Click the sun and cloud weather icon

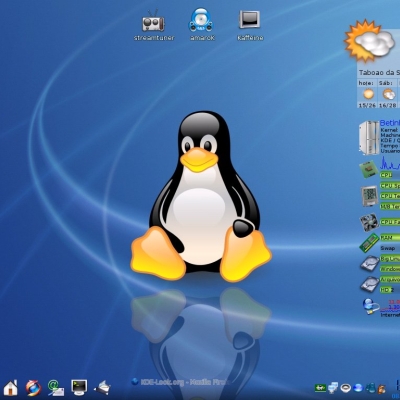point(369,41)
